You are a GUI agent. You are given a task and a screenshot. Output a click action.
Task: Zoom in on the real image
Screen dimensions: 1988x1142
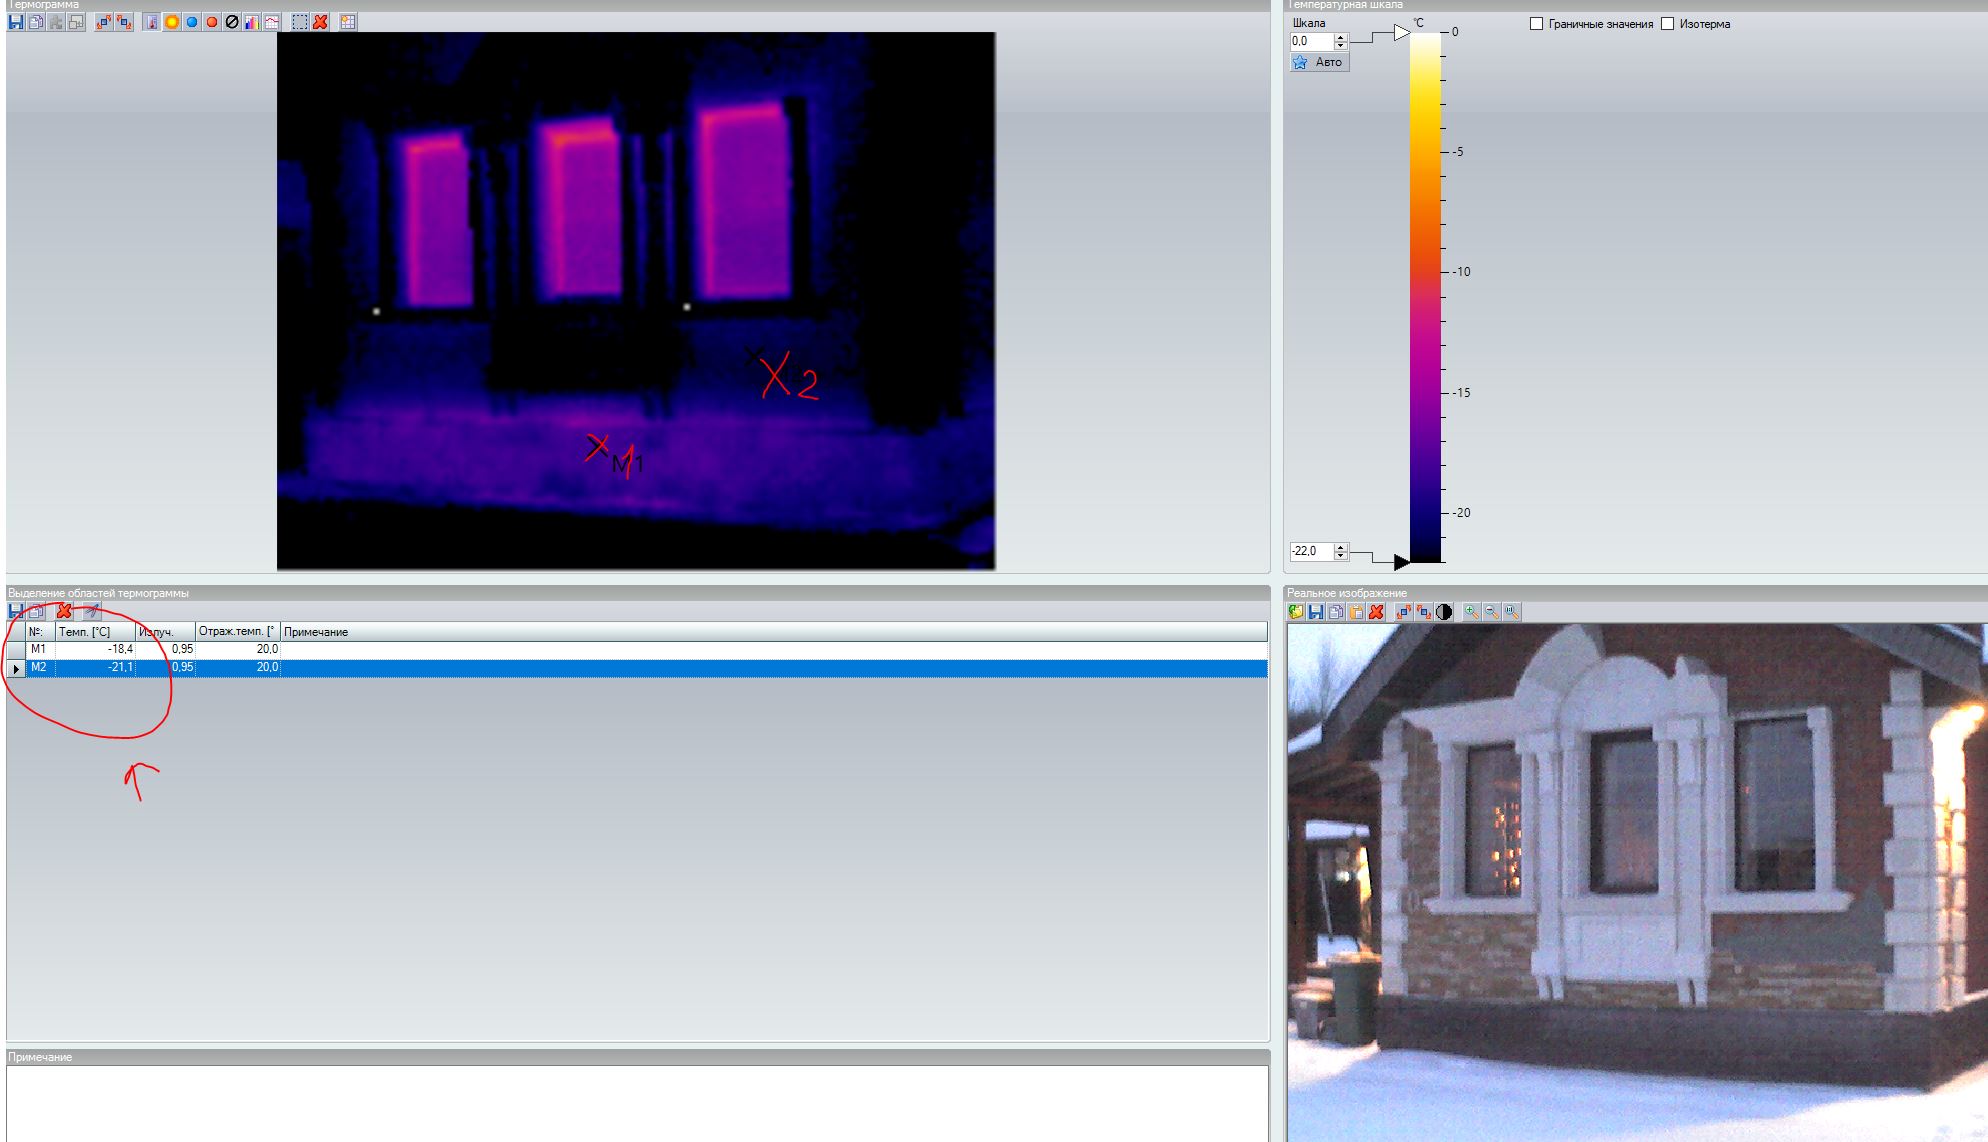1471,612
